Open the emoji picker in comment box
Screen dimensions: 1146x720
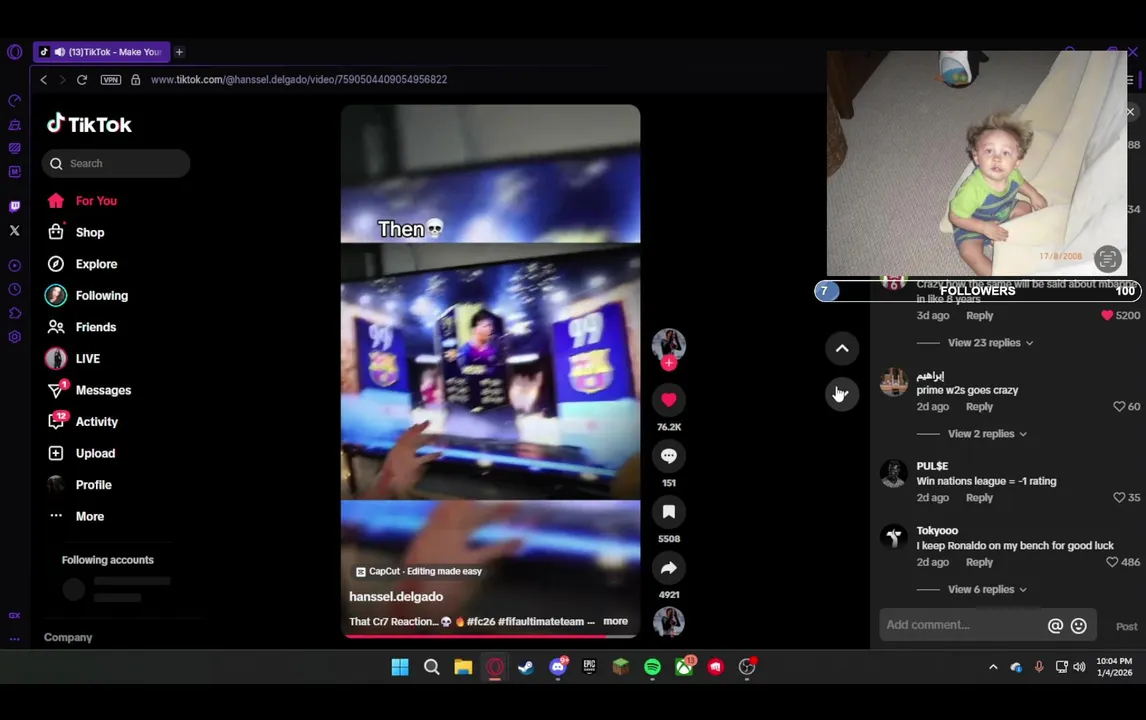pos(1079,626)
